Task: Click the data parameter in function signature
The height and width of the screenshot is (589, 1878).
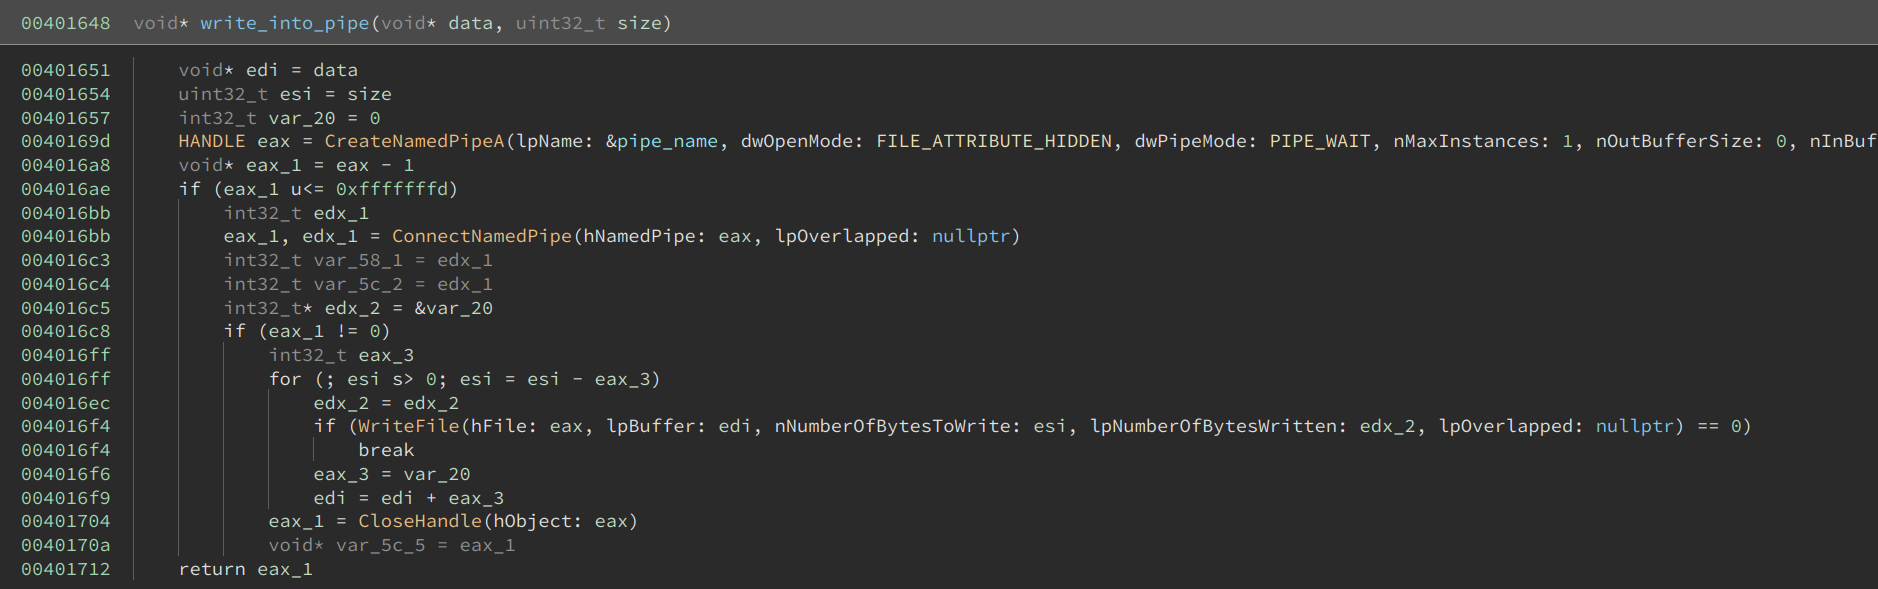Action: click(x=470, y=23)
